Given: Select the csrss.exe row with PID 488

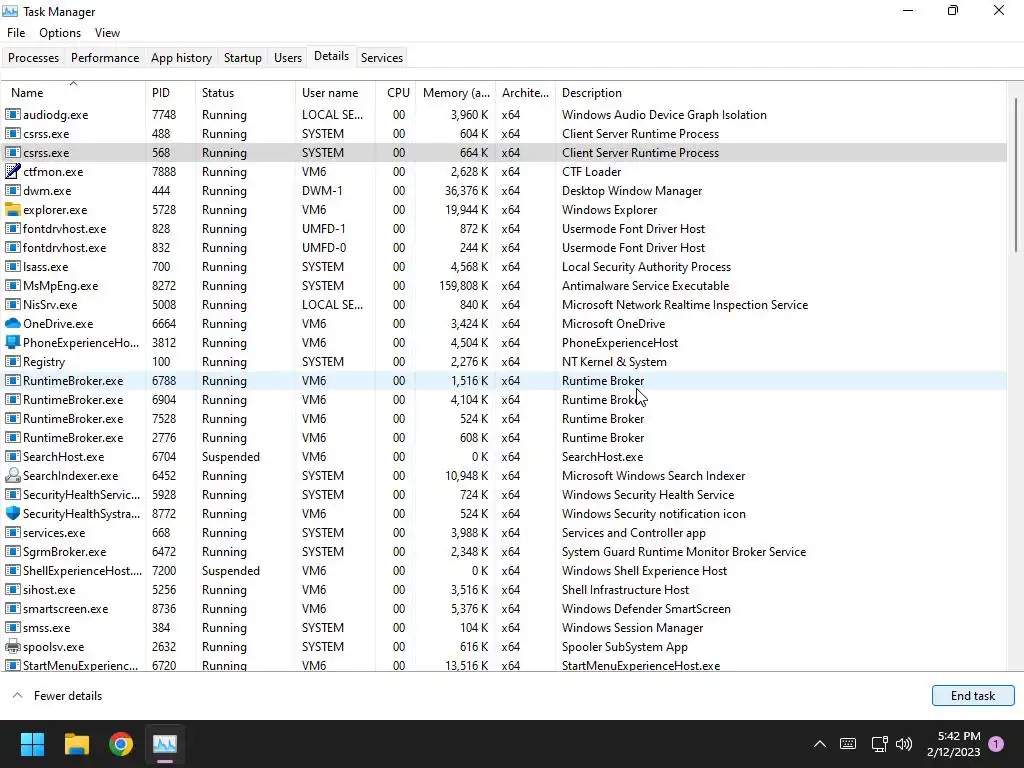Looking at the screenshot, I should pyautogui.click(x=504, y=133).
